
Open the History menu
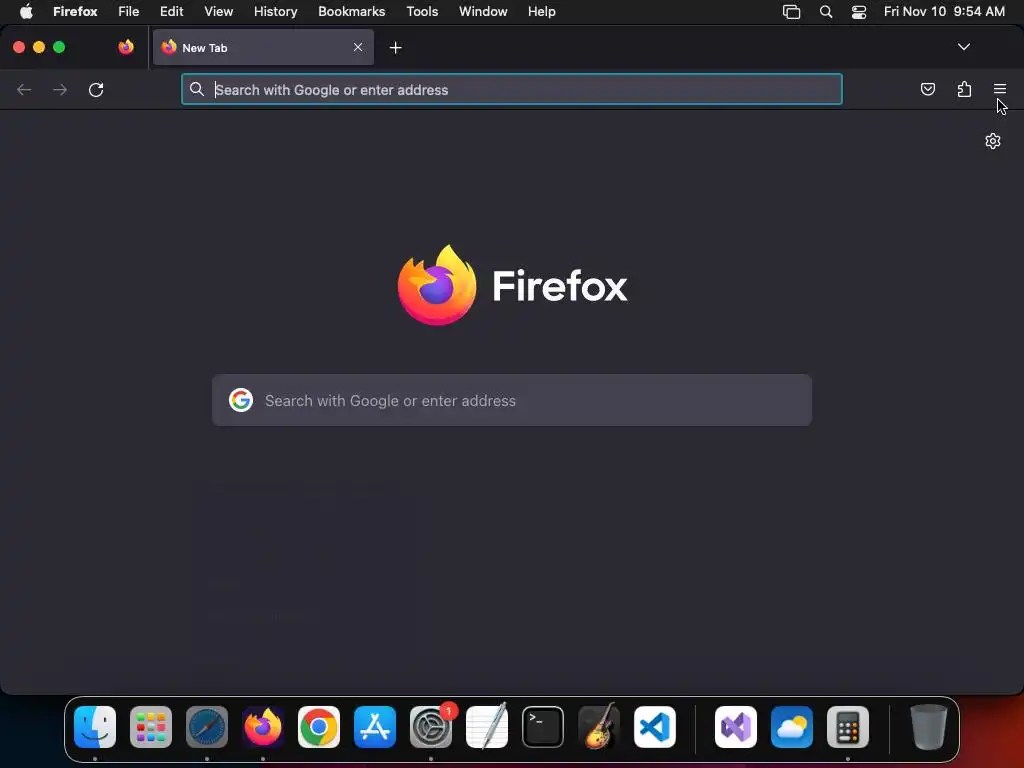(276, 12)
